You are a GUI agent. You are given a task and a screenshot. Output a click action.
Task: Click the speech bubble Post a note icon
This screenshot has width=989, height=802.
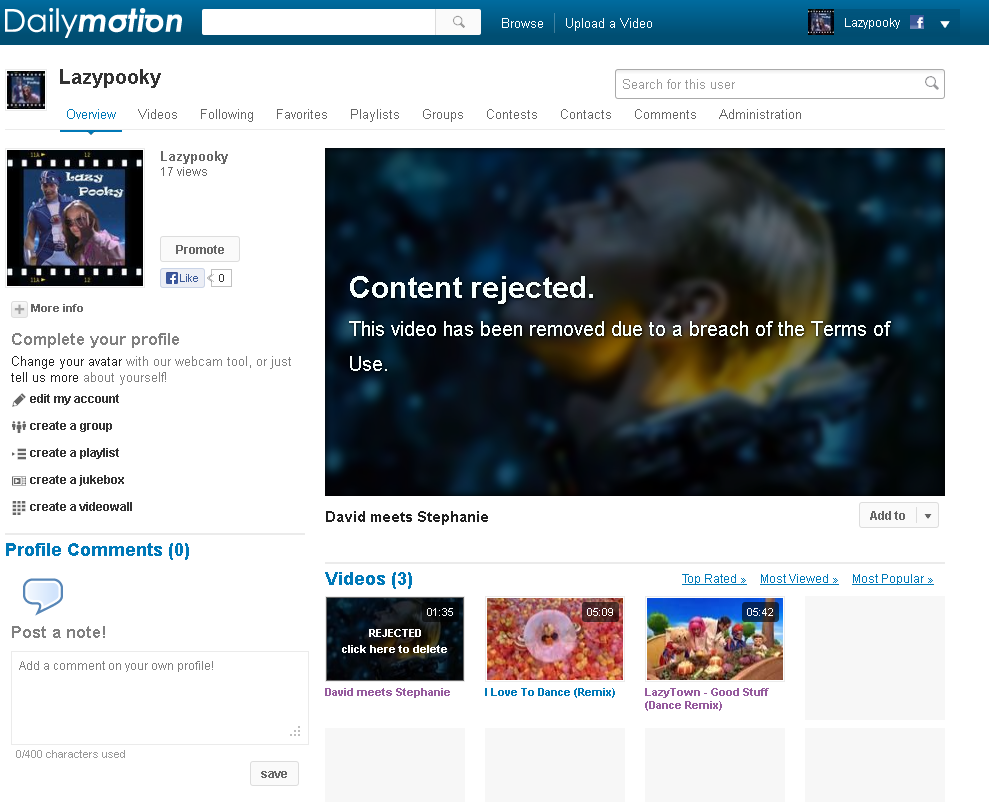(43, 596)
